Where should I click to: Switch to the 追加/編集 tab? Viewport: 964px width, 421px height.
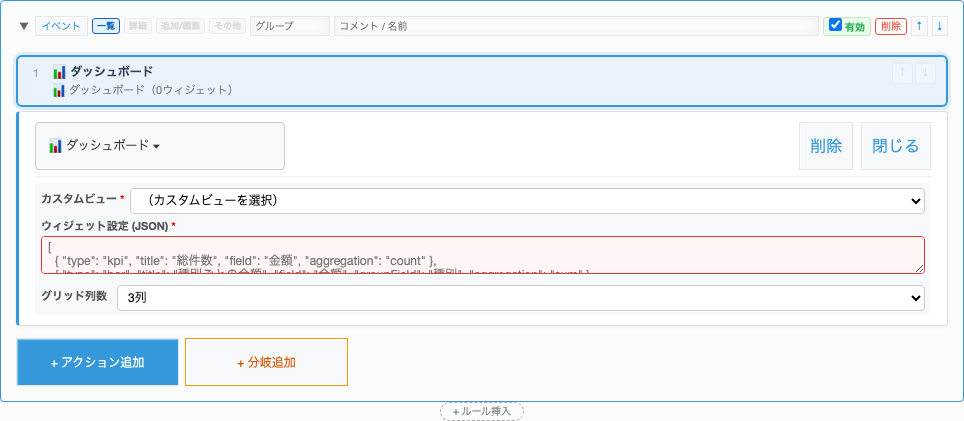click(181, 26)
